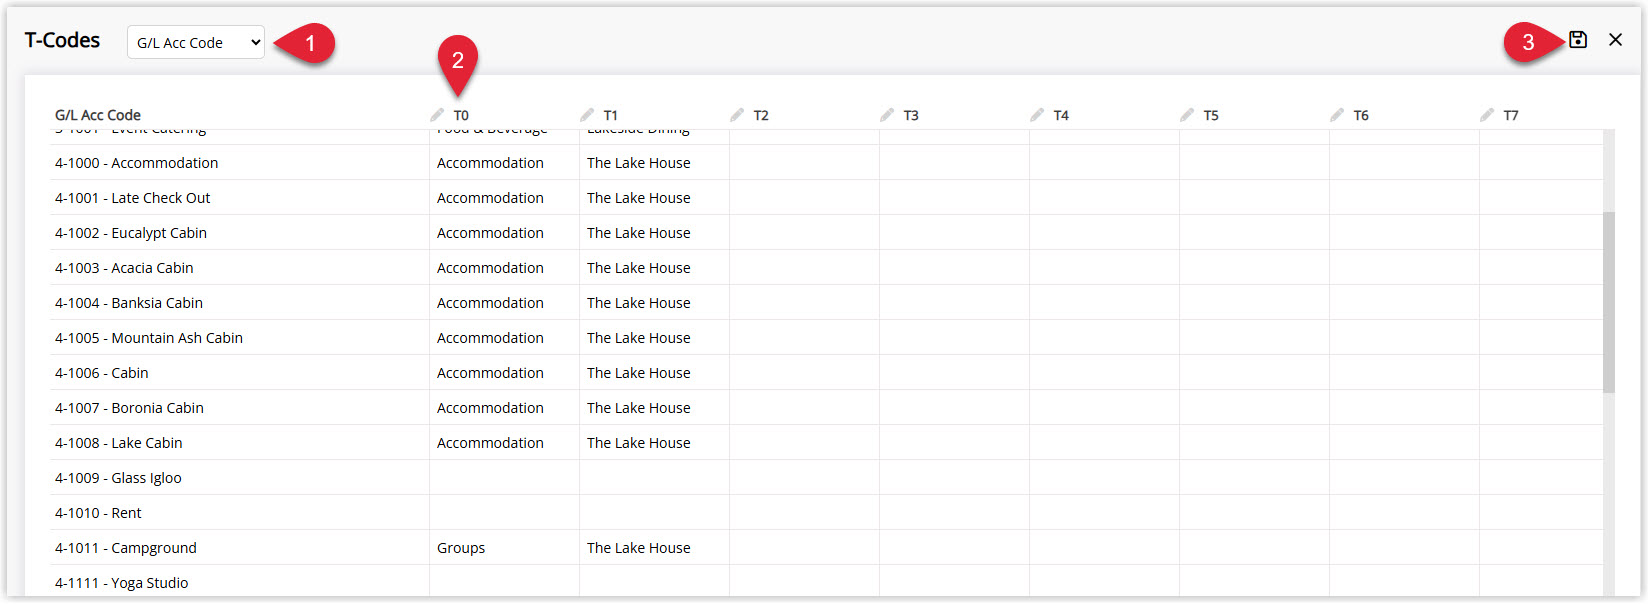Select row 4-1001 - Late Check Out
This screenshot has width=1649, height=604.
point(826,198)
